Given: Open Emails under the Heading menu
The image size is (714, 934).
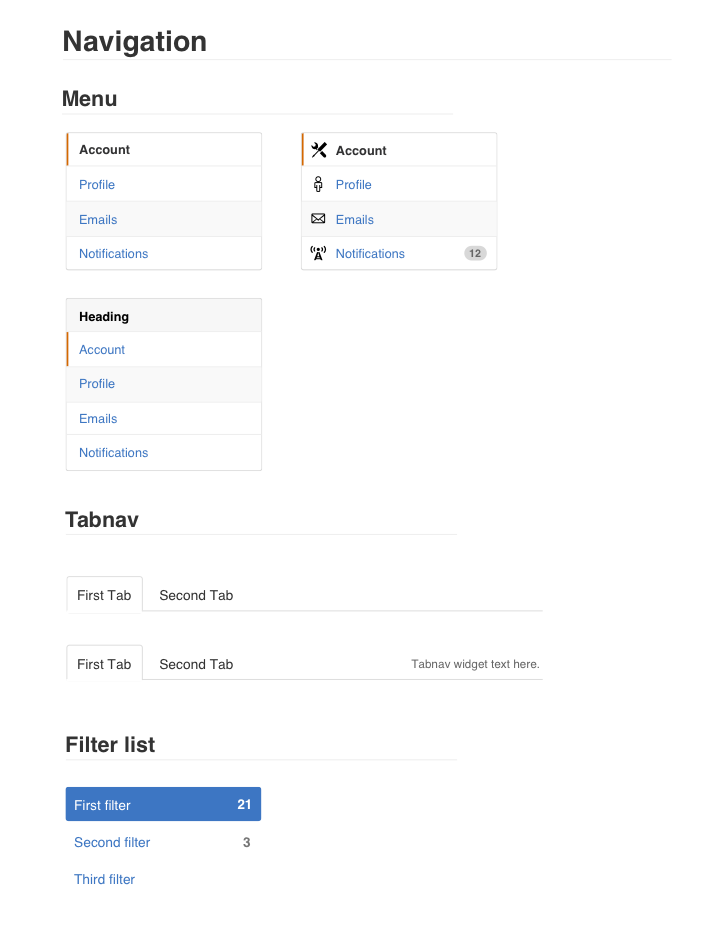Looking at the screenshot, I should [98, 419].
